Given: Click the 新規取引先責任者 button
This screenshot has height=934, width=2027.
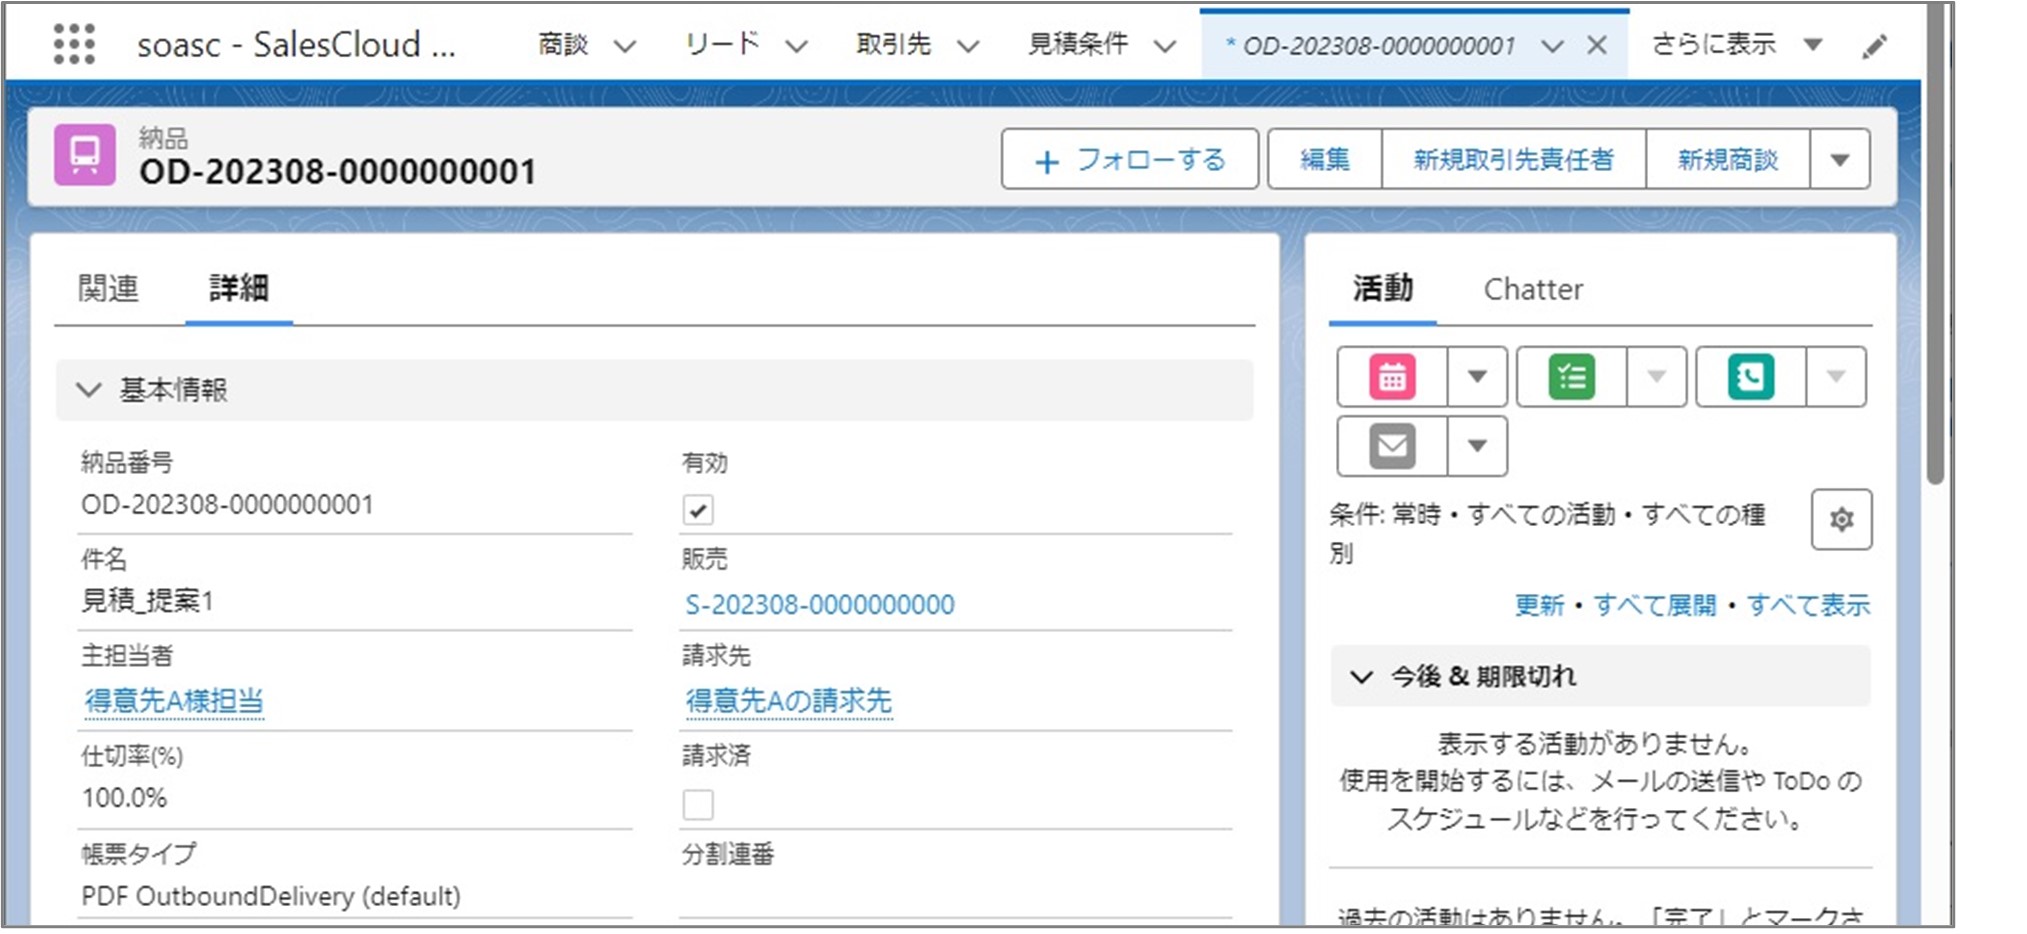Looking at the screenshot, I should tap(1514, 159).
